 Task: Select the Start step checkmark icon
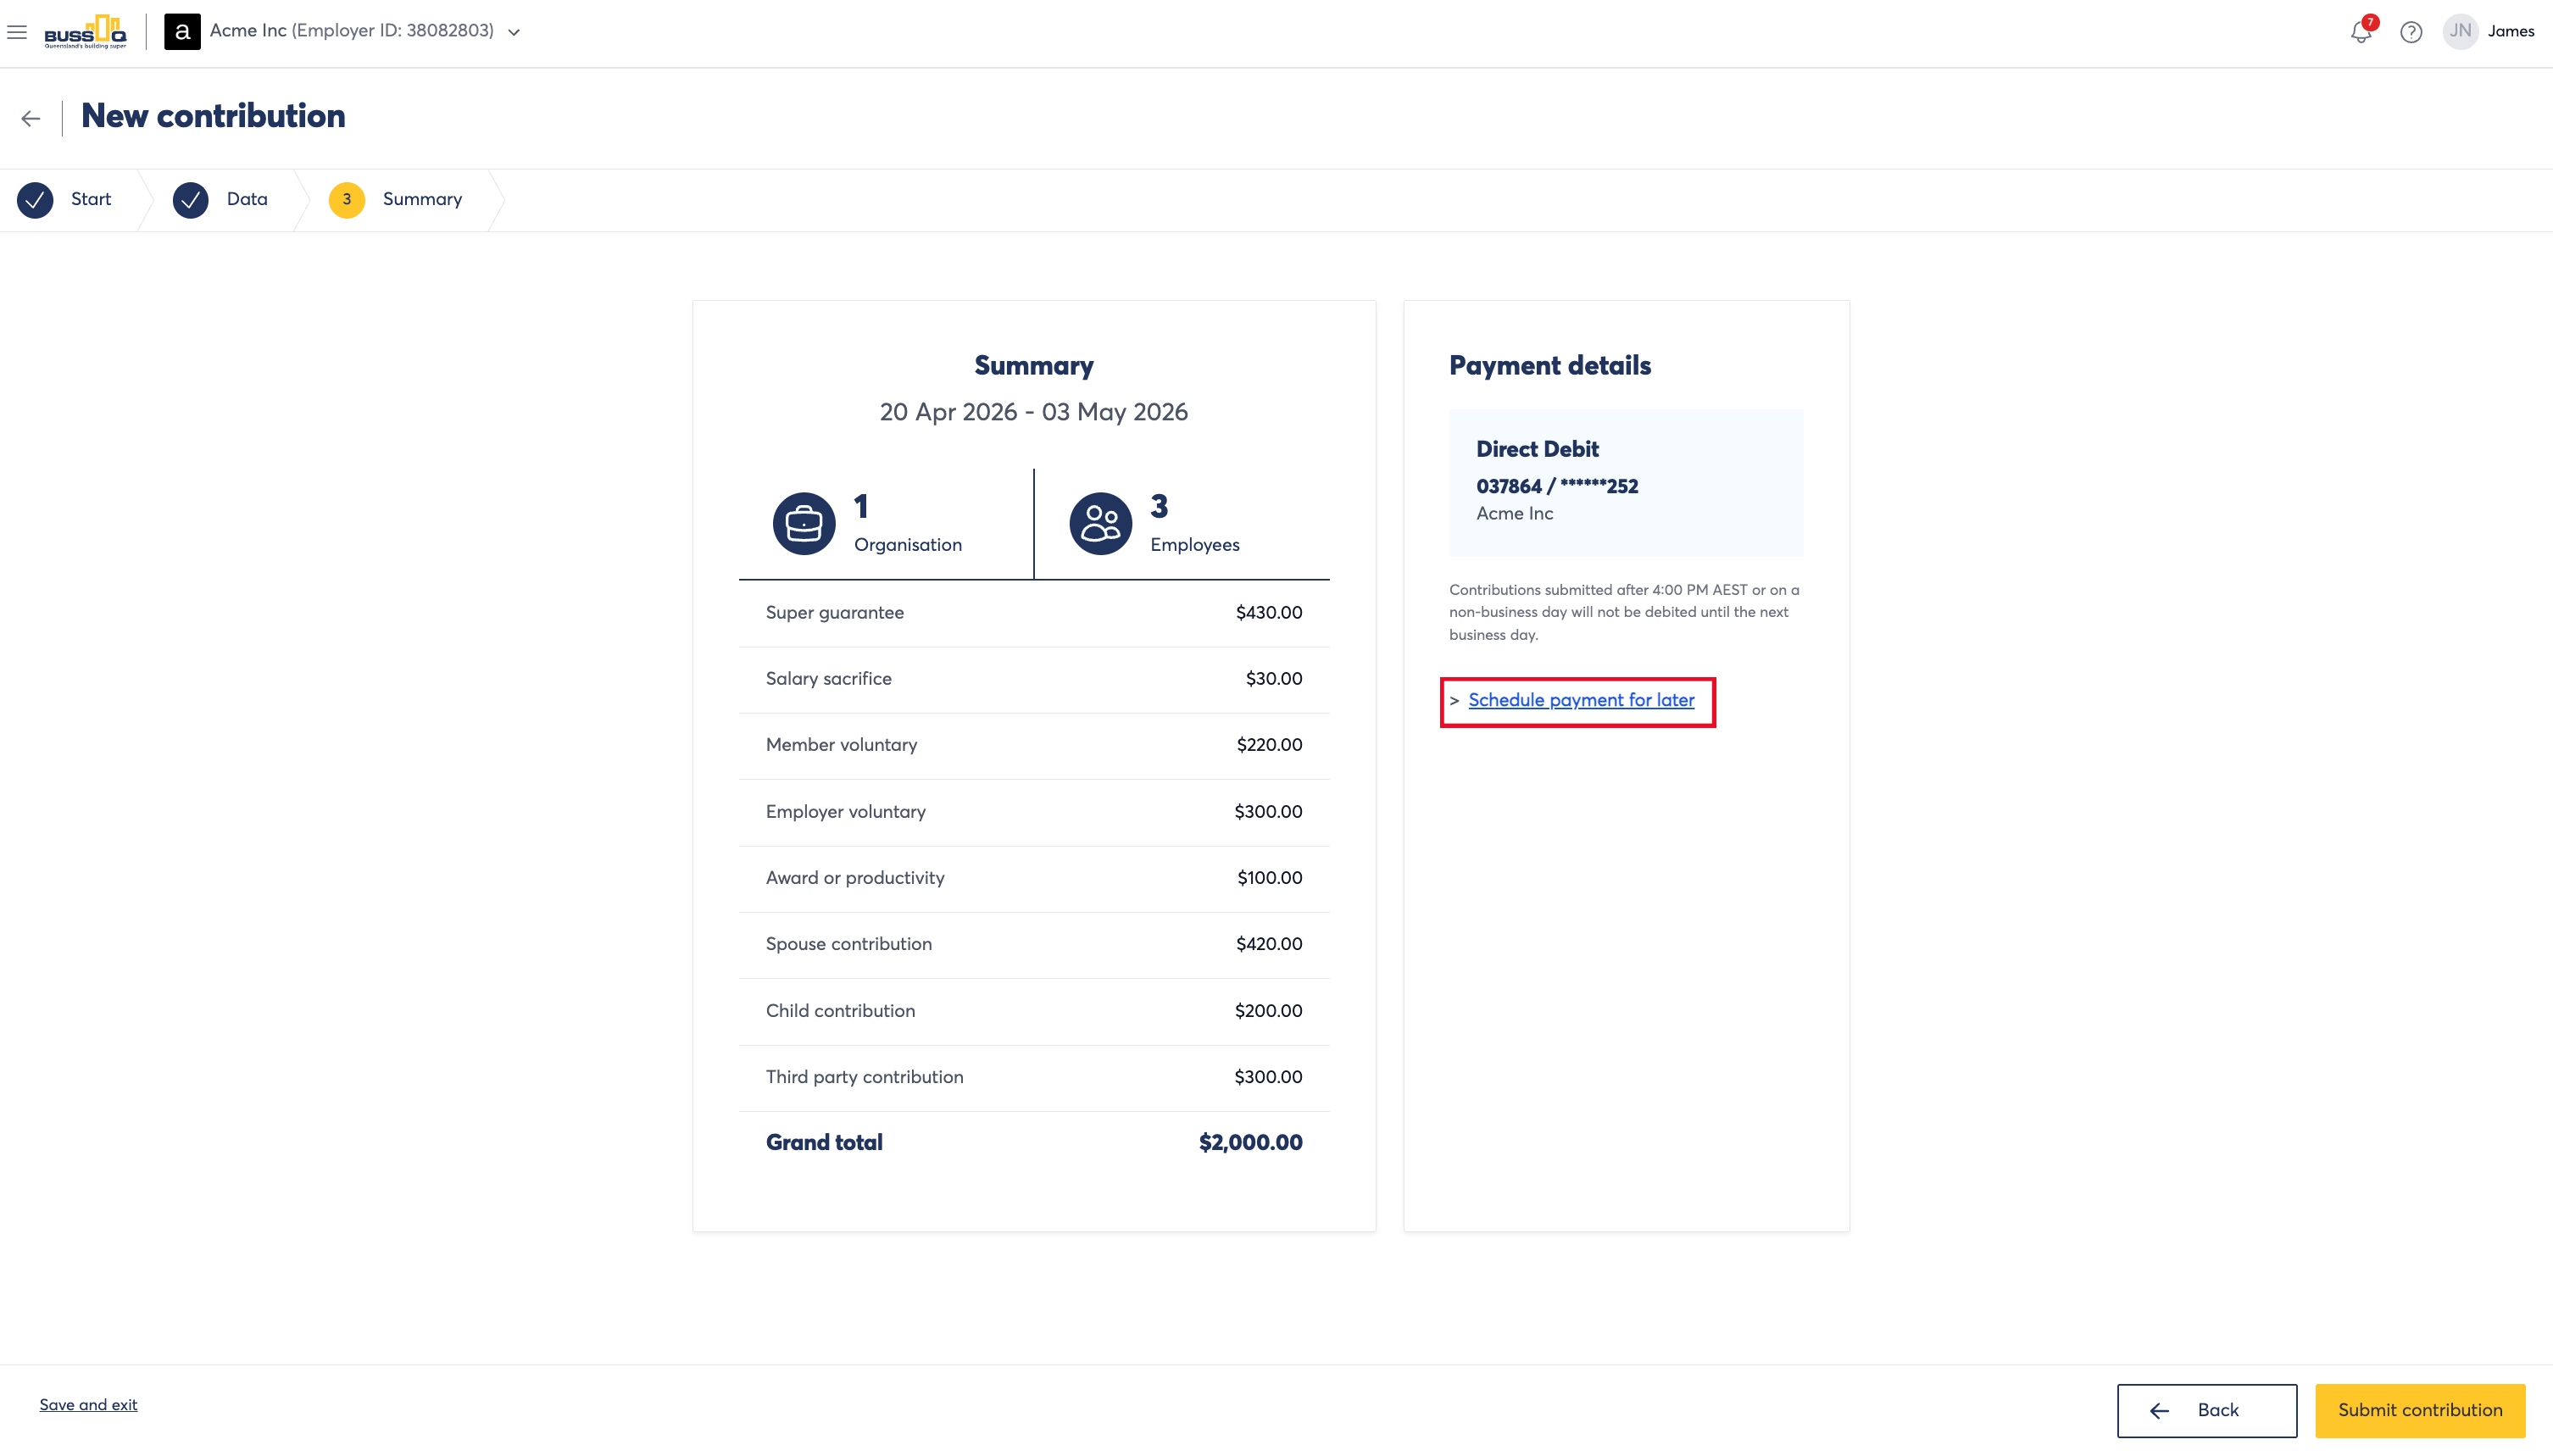[x=35, y=200]
